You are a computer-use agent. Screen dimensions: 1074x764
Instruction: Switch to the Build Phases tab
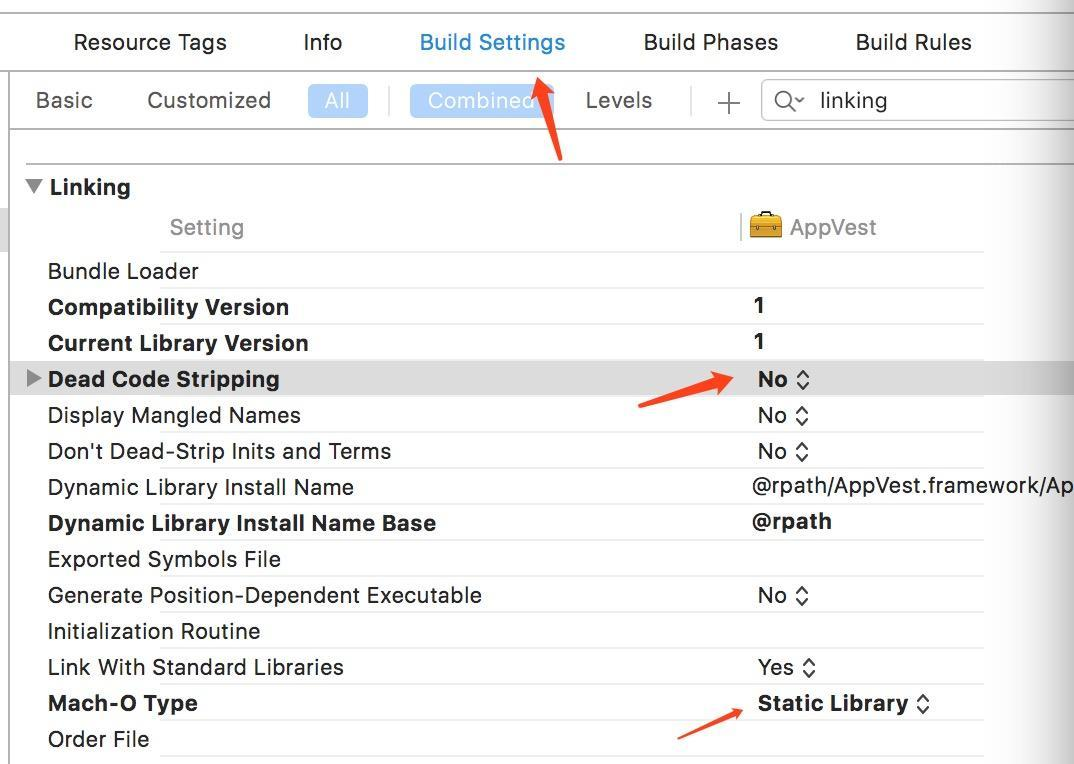click(x=710, y=42)
